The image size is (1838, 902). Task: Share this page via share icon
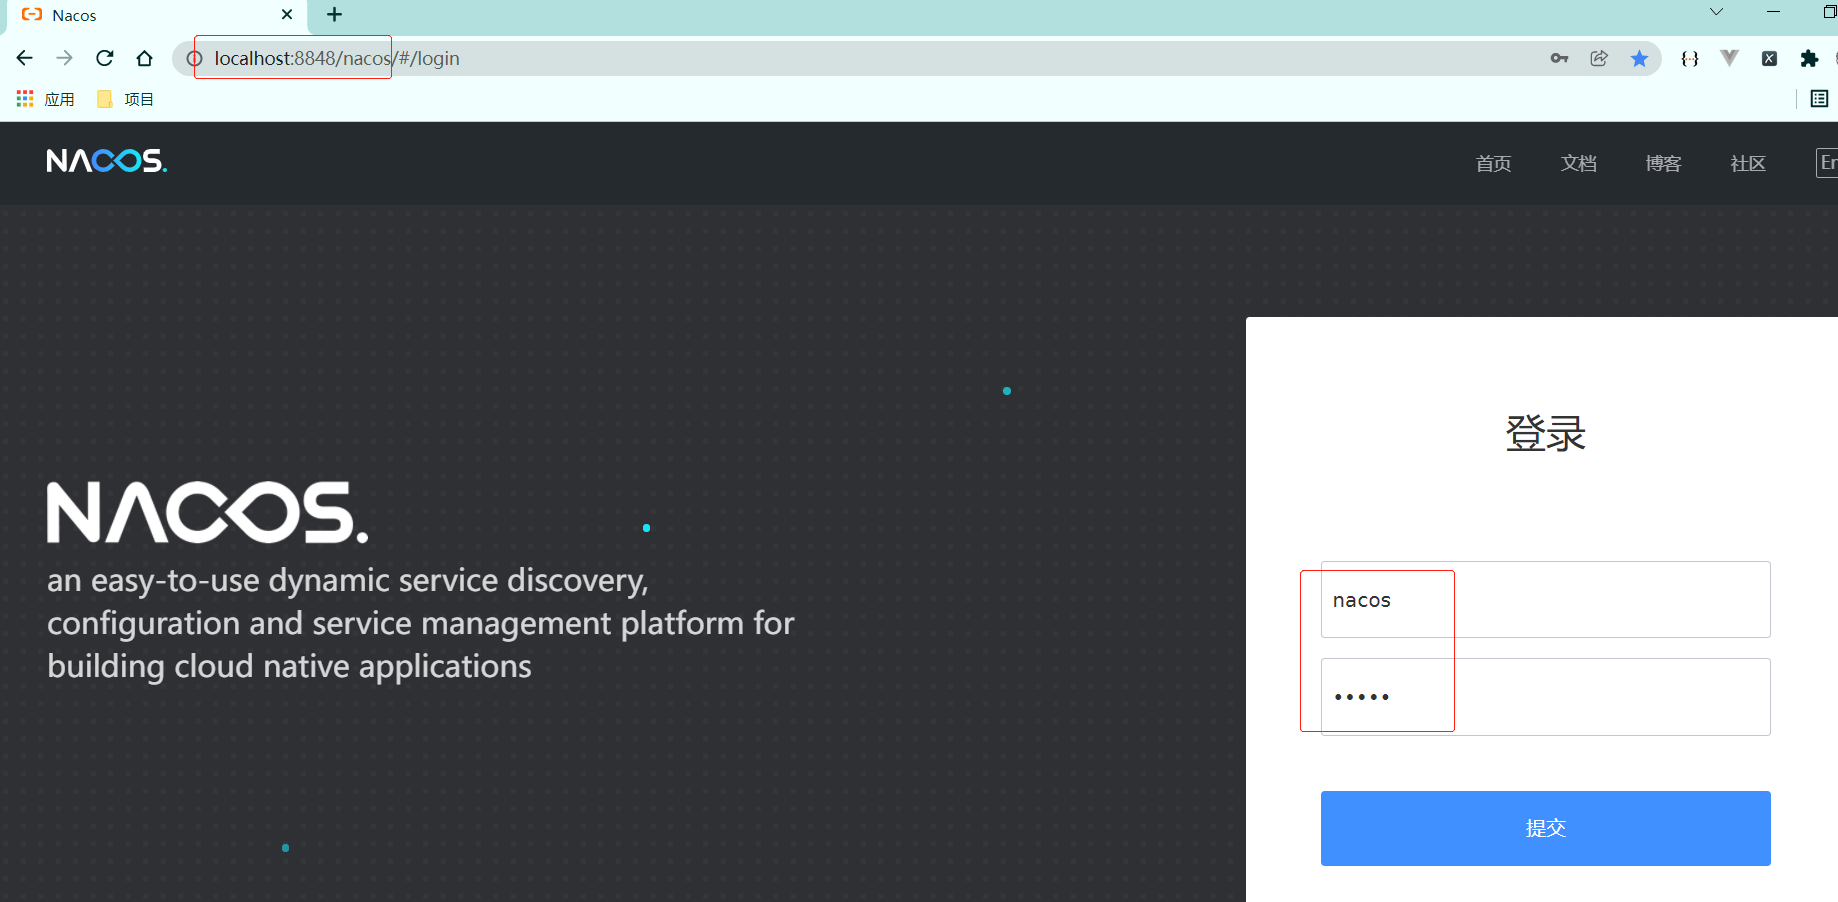point(1599,58)
